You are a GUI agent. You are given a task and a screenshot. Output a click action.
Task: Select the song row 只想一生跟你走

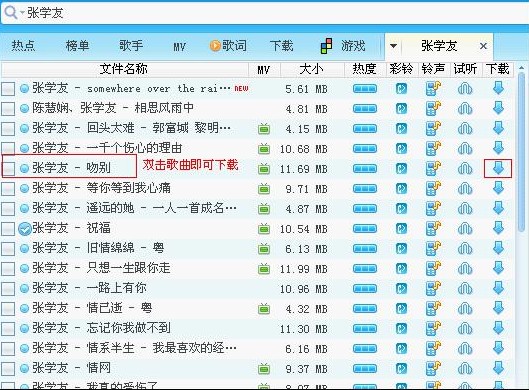pyautogui.click(x=258, y=269)
